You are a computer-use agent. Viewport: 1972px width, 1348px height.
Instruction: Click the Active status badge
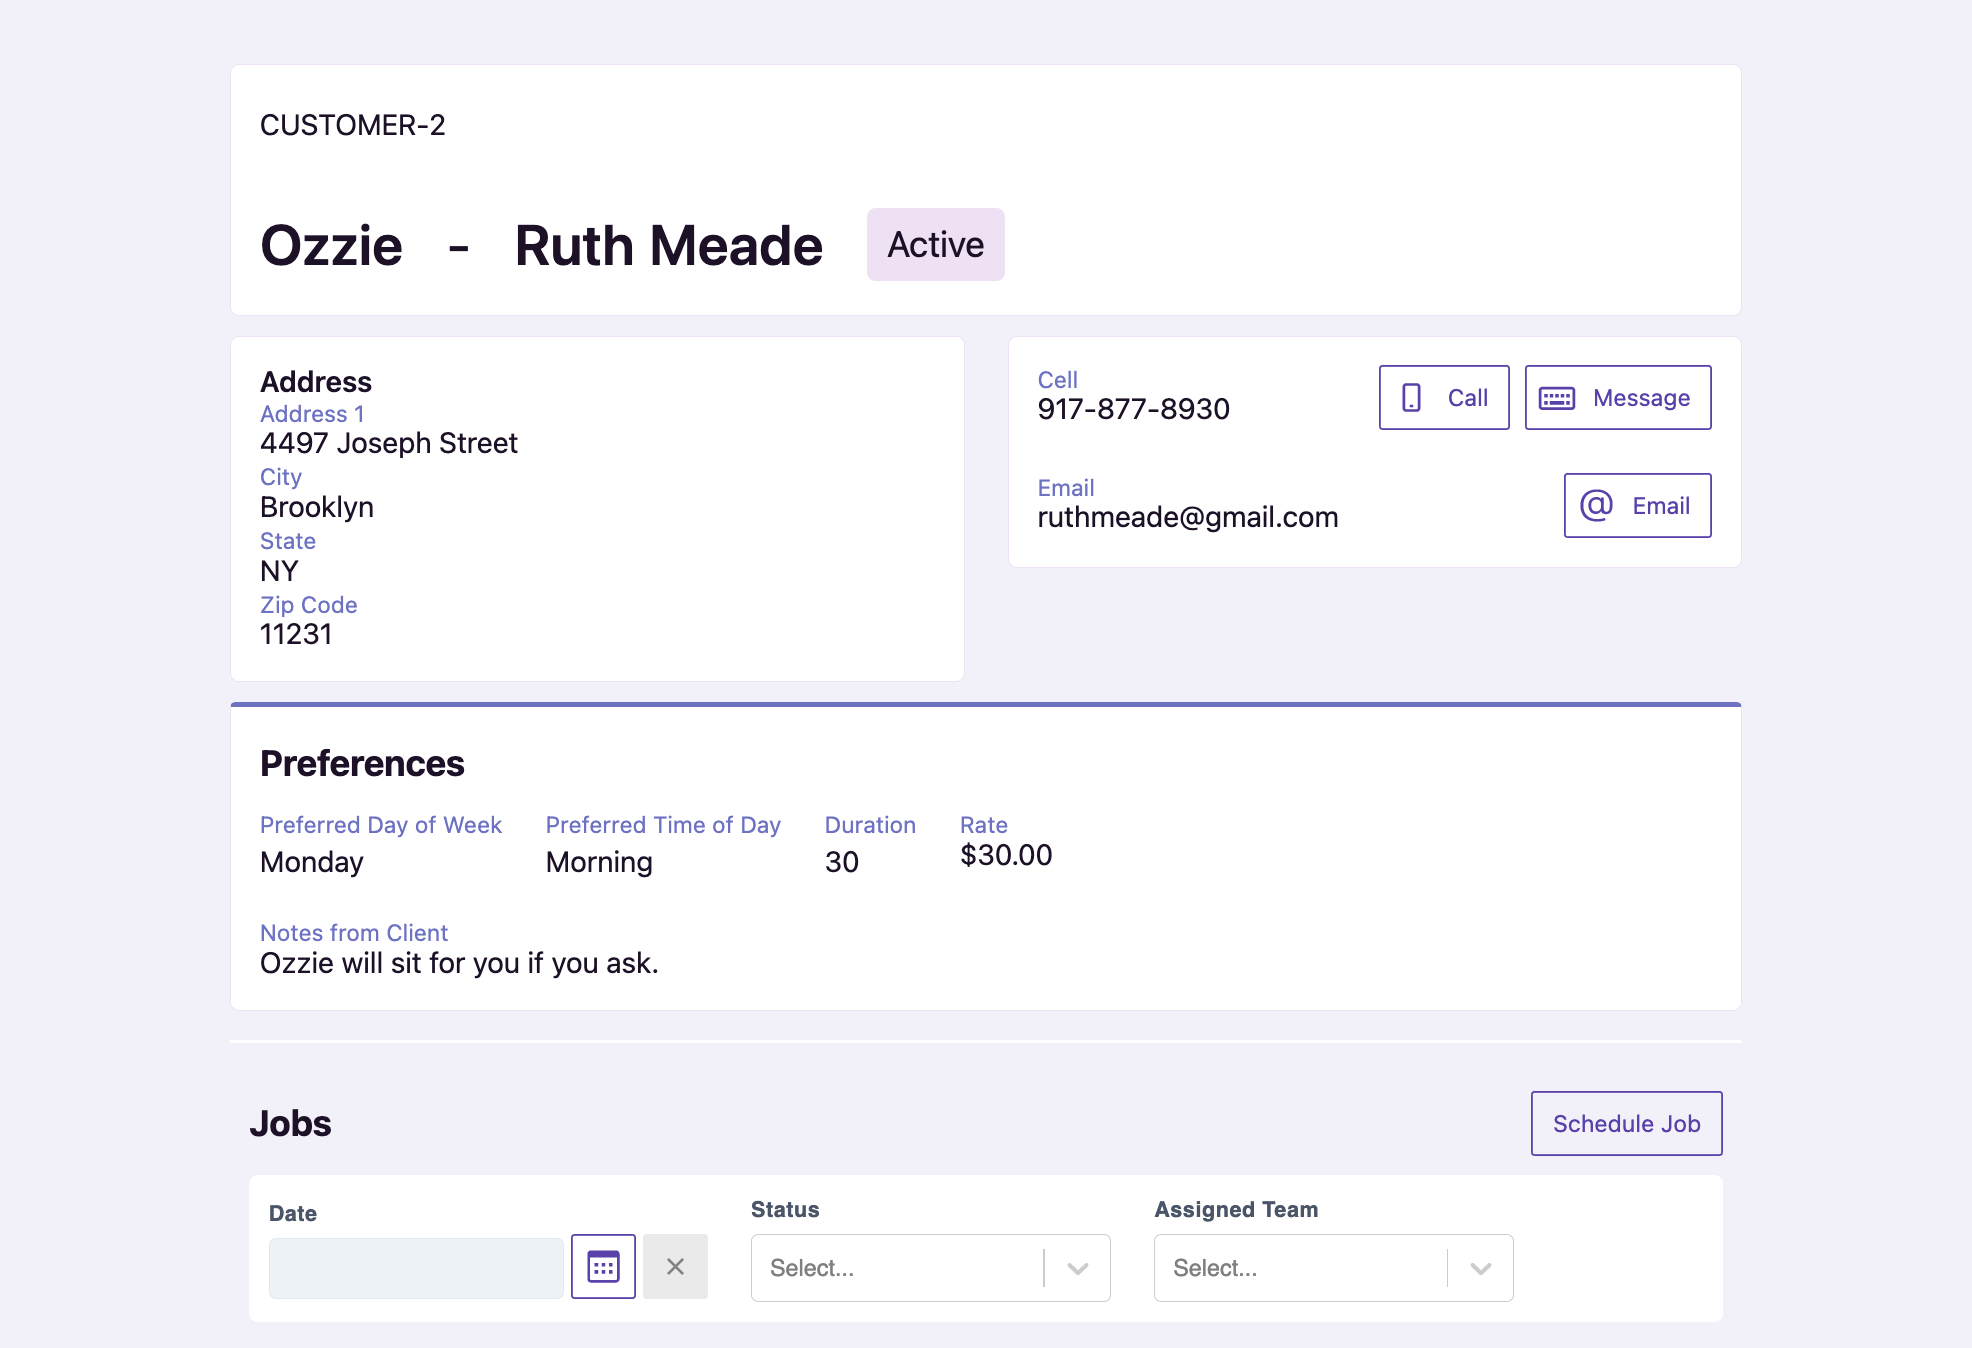pos(935,245)
